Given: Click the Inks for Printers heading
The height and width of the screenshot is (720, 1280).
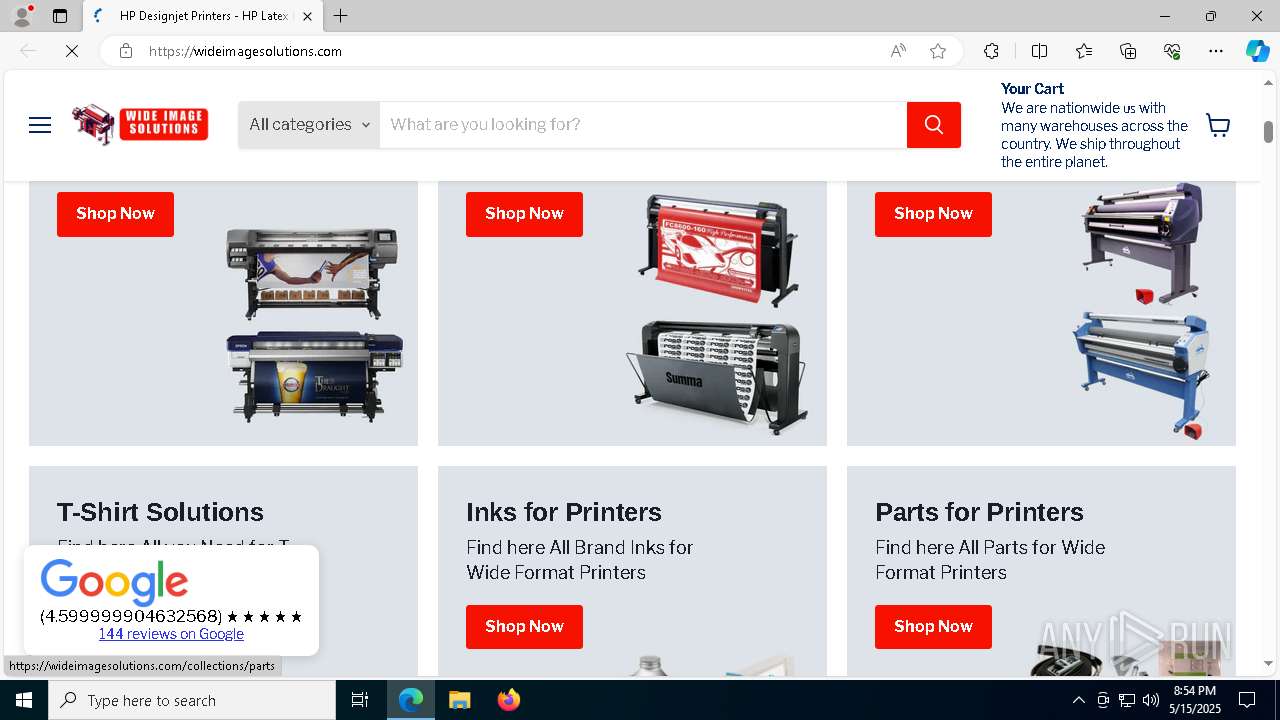Looking at the screenshot, I should click(x=564, y=512).
